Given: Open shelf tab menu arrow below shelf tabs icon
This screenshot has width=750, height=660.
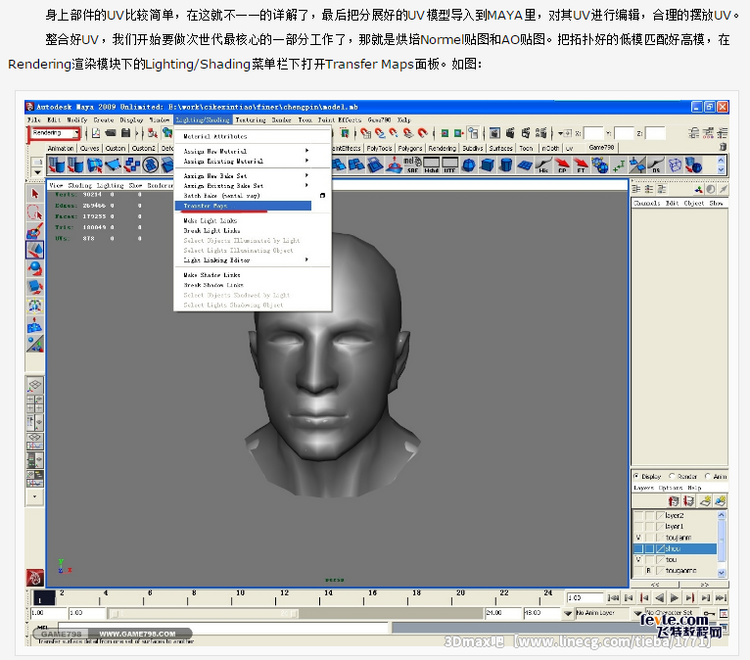Looking at the screenshot, I should 37,172.
